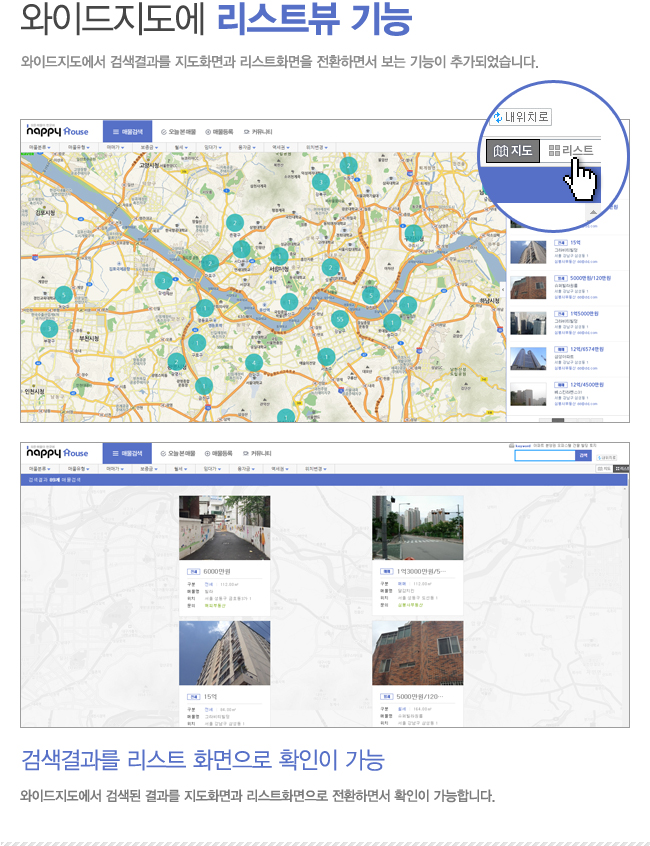Expand 매물유형 filter in the list view
650x846 pixels.
pos(78,469)
